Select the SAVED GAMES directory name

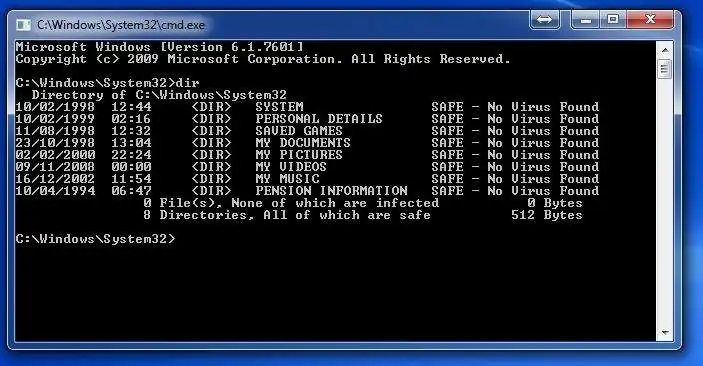tap(299, 131)
